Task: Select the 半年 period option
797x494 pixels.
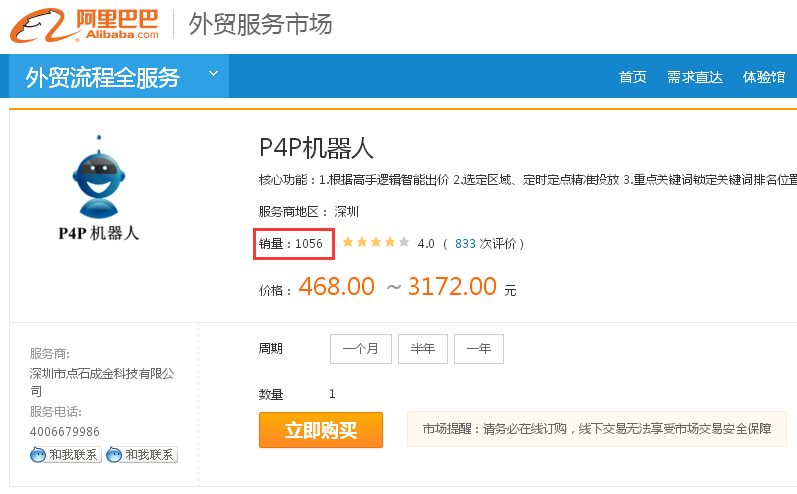Action: 423,349
